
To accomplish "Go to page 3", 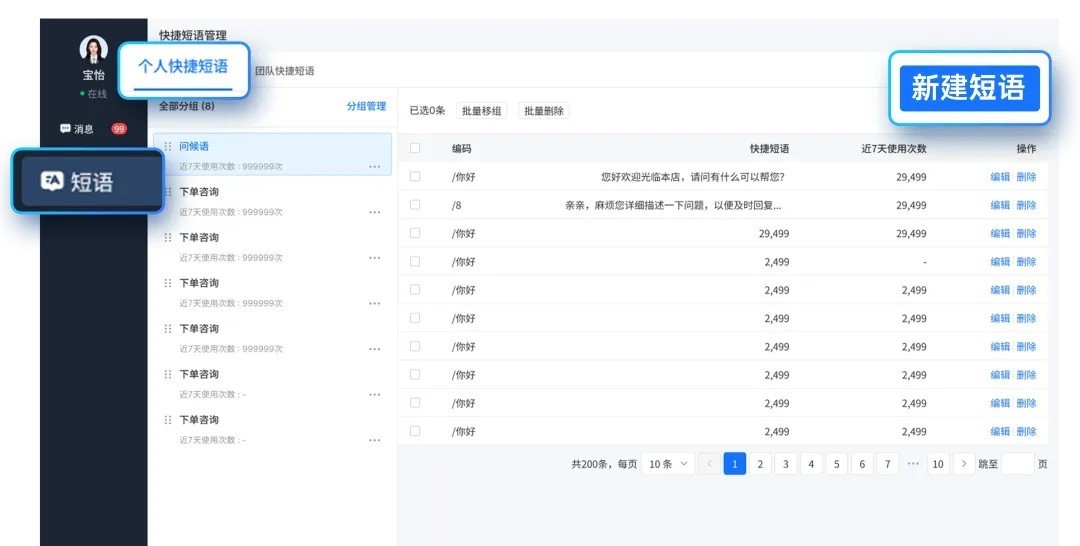I will [x=786, y=464].
